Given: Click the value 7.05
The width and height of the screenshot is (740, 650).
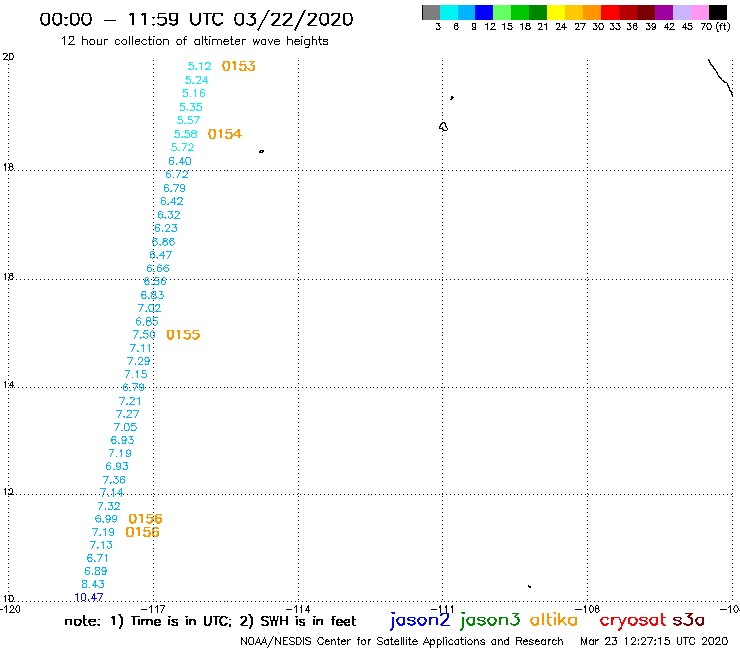Looking at the screenshot, I should tap(125, 427).
